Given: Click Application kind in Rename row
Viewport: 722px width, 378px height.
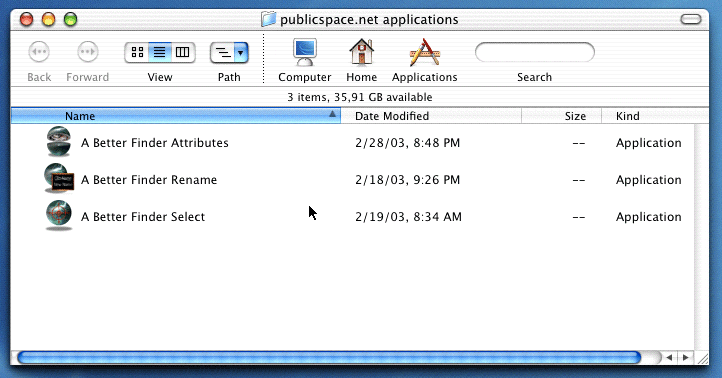Looking at the screenshot, I should 649,180.
